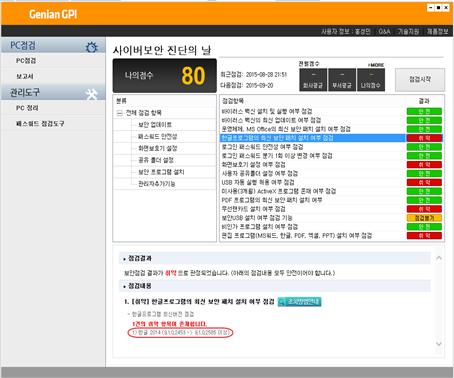This screenshot has height=378, width=454.
Task: Click red 취약 badge on 한글프로그램 row
Action: point(424,138)
